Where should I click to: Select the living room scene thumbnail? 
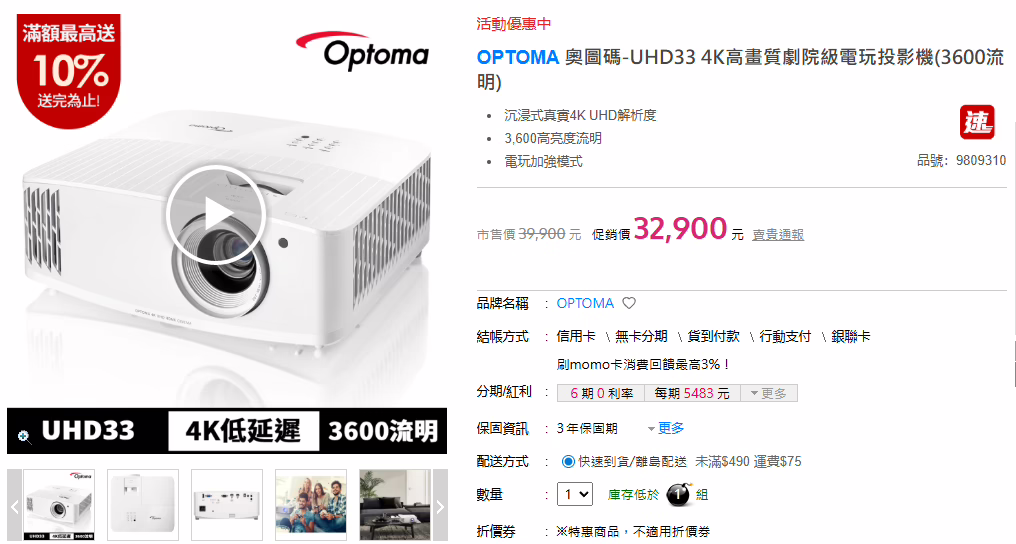click(395, 505)
